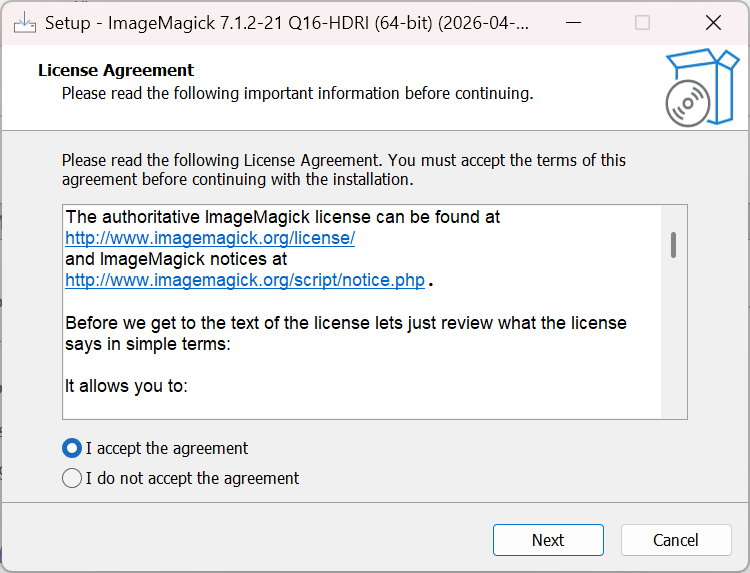750x573 pixels.
Task: Minimize the ImageMagick Setup window
Action: point(572,22)
